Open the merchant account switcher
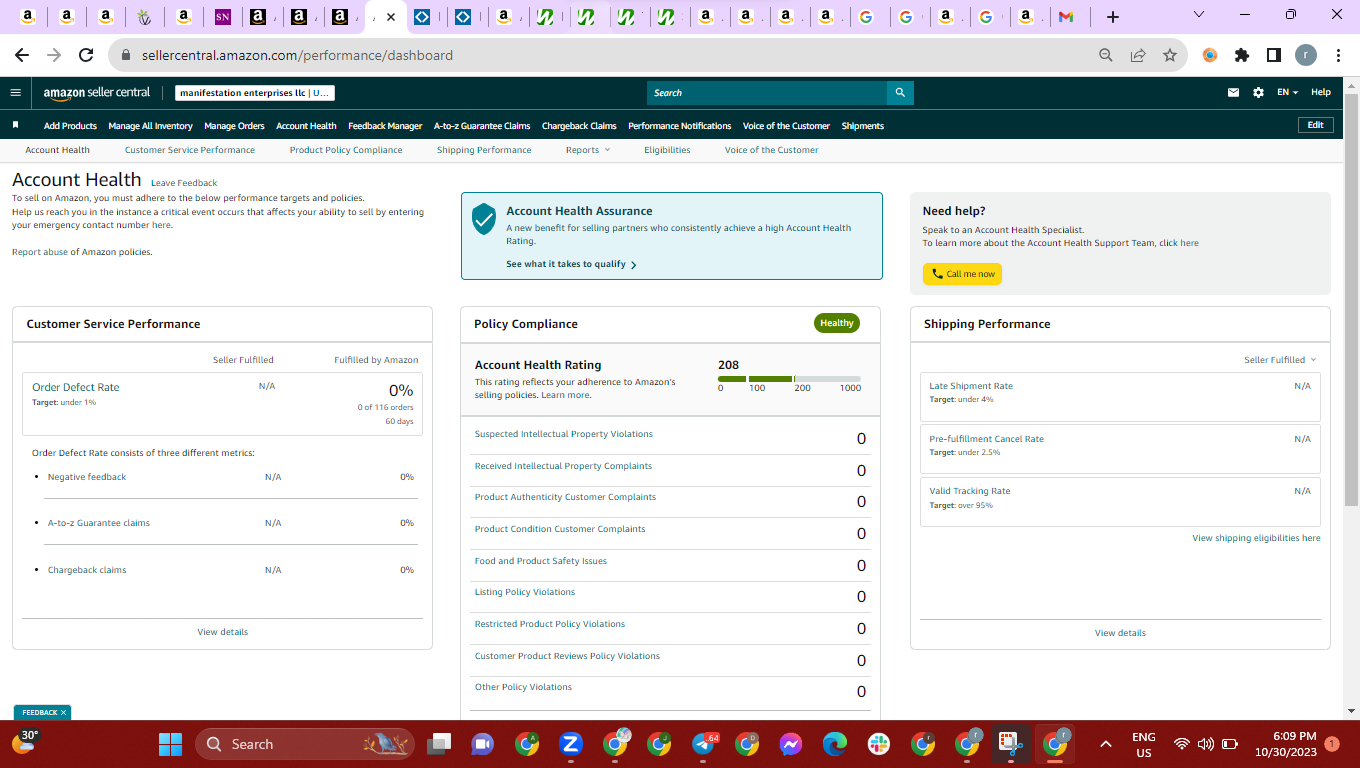Viewport: 1360px width, 768px height. (255, 93)
